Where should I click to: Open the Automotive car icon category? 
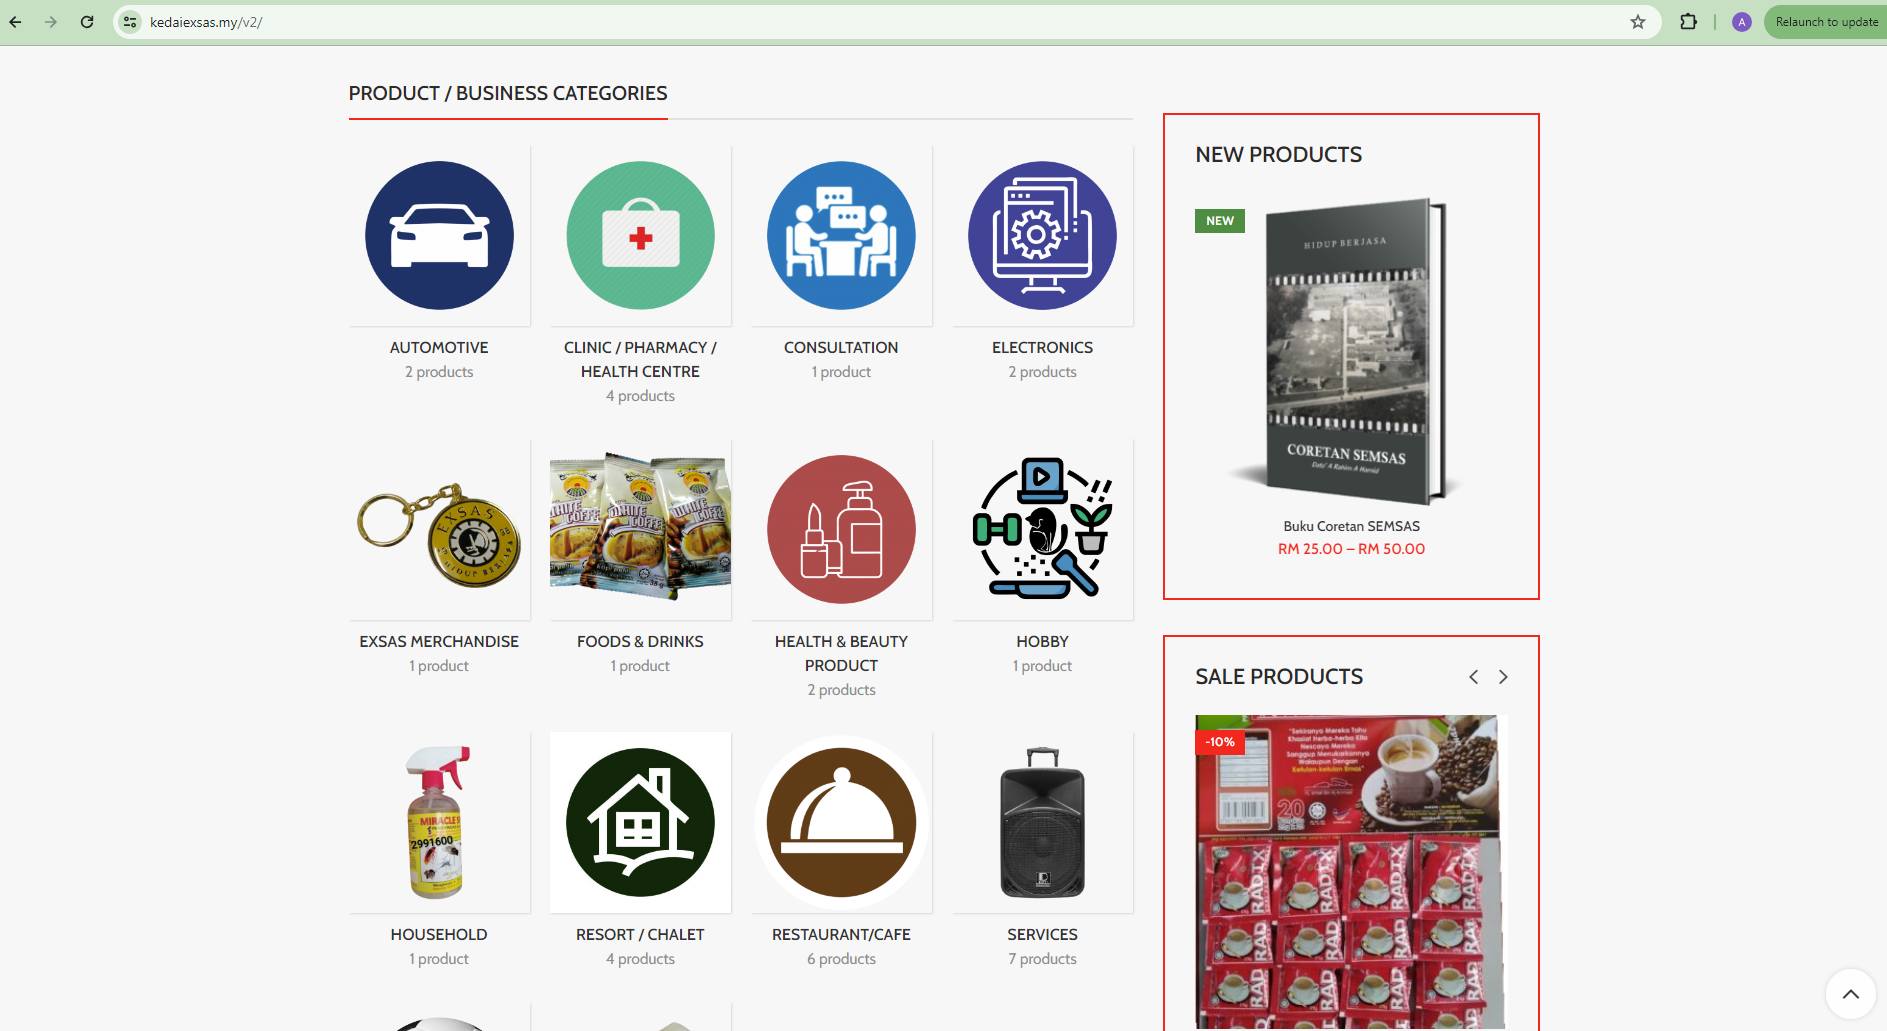pos(439,235)
